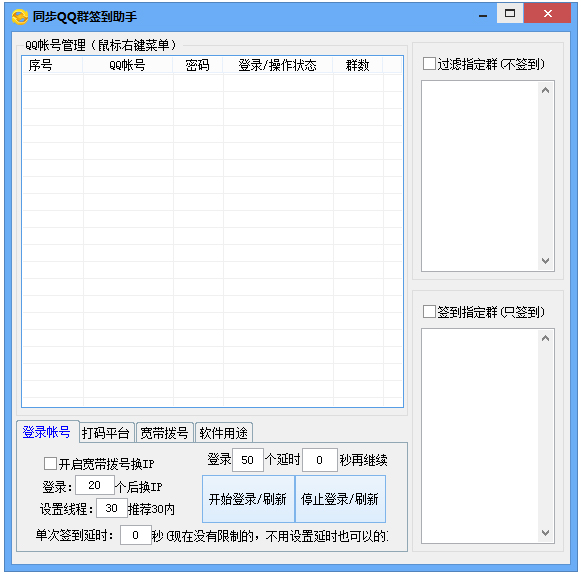Open the 宽带拨号 tab
The height and width of the screenshot is (574, 581).
(x=165, y=433)
